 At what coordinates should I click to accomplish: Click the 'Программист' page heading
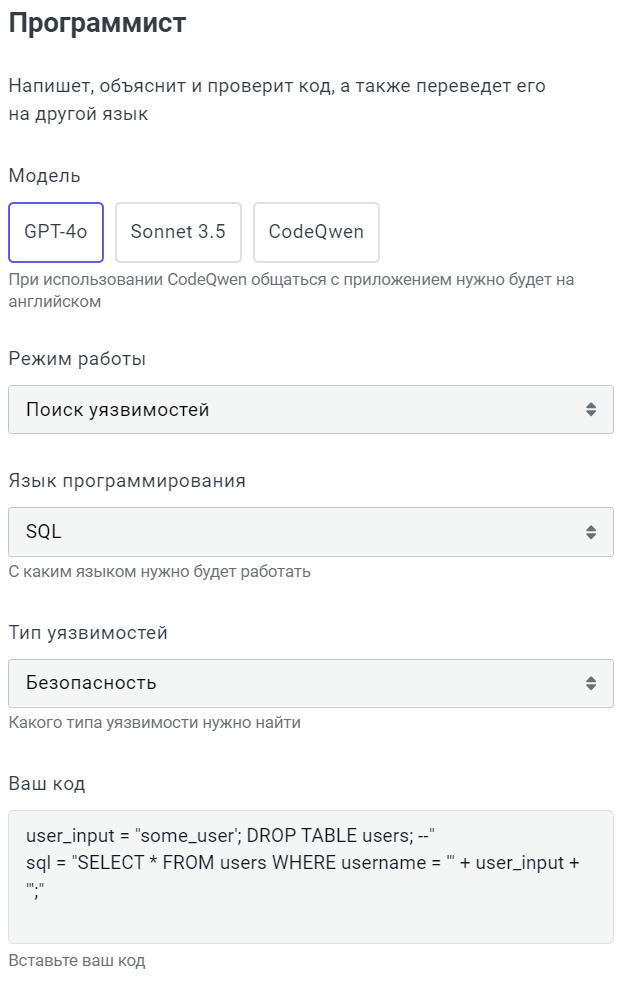[97, 24]
